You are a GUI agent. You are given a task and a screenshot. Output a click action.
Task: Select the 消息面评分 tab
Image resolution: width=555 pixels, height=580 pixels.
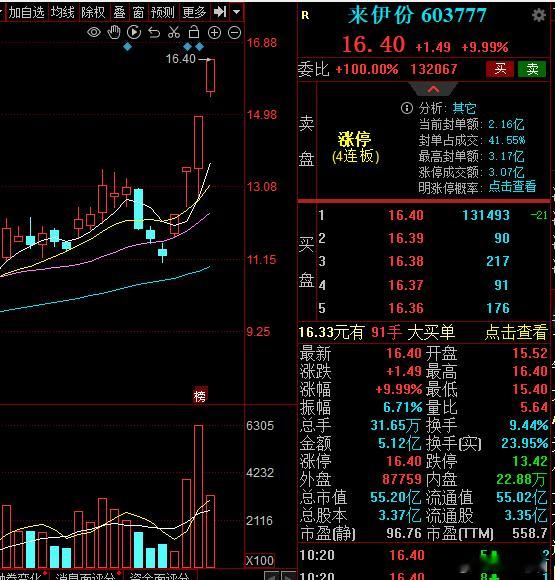click(85, 576)
